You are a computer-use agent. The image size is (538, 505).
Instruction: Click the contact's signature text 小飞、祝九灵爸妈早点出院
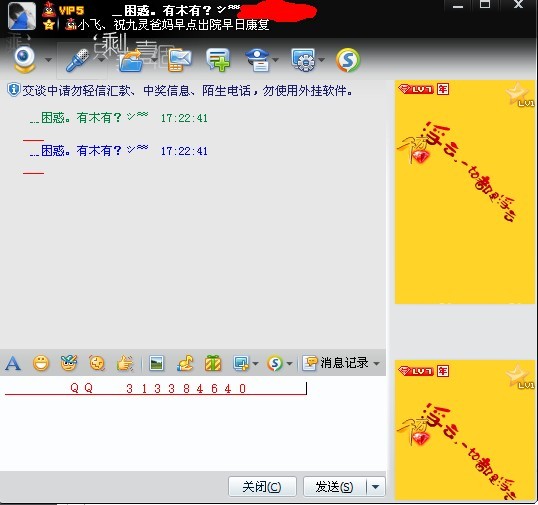click(173, 25)
